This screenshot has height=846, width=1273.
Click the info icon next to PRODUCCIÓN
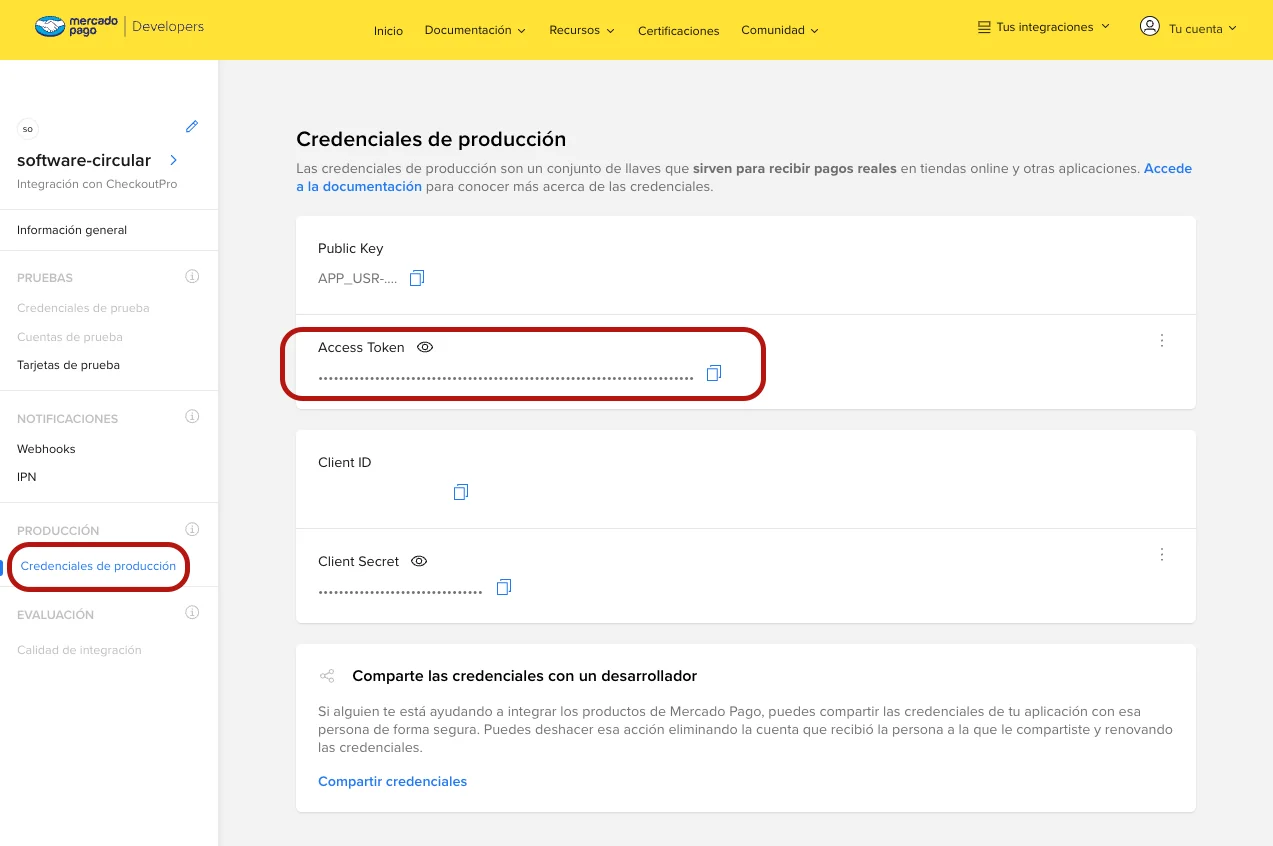pyautogui.click(x=192, y=529)
